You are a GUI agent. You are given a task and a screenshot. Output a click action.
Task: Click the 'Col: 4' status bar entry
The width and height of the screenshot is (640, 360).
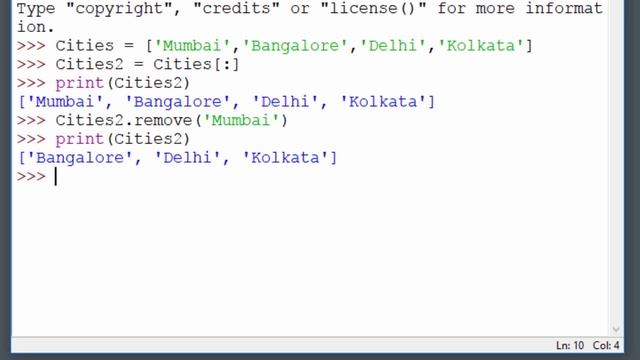click(x=606, y=346)
